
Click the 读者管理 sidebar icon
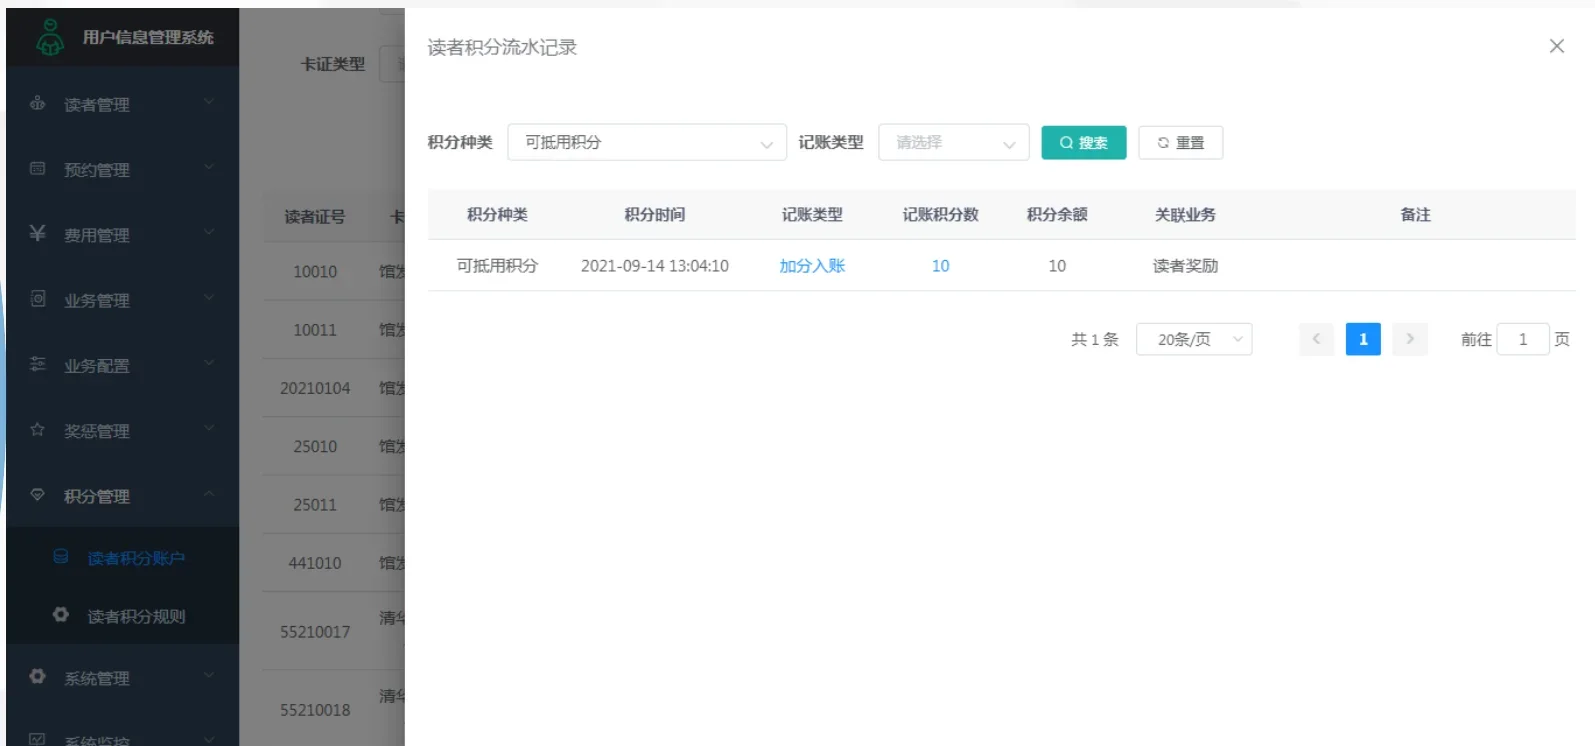coord(38,103)
